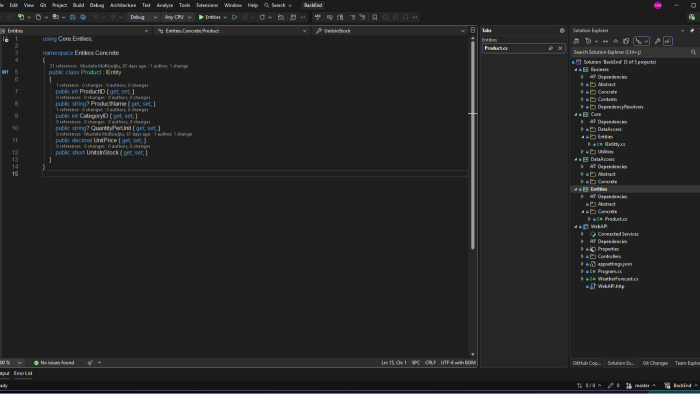Click the restart circular arrow icon in toolbar
Screen dimensions: 700x394
[262, 17]
